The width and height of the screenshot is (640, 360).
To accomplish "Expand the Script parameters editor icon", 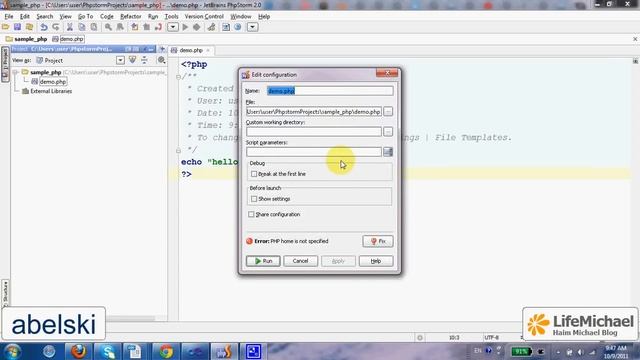I will [x=388, y=152].
